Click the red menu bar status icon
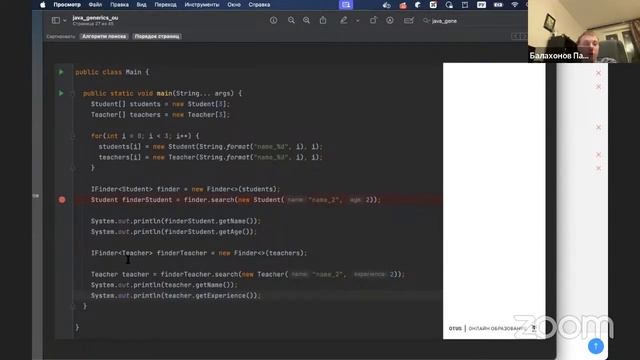This screenshot has height=360, width=640. (403, 5)
